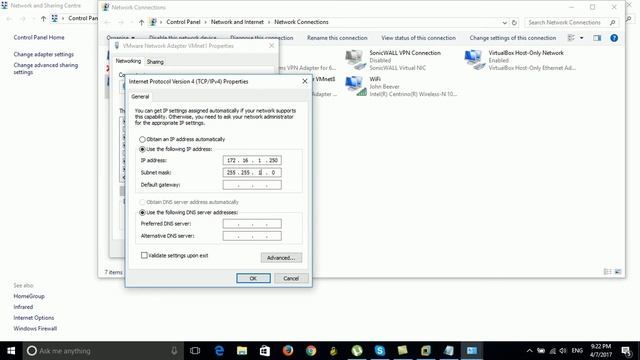Viewport: 640px width, 360px height.
Task: Click the Subnet mask field
Action: (252, 173)
